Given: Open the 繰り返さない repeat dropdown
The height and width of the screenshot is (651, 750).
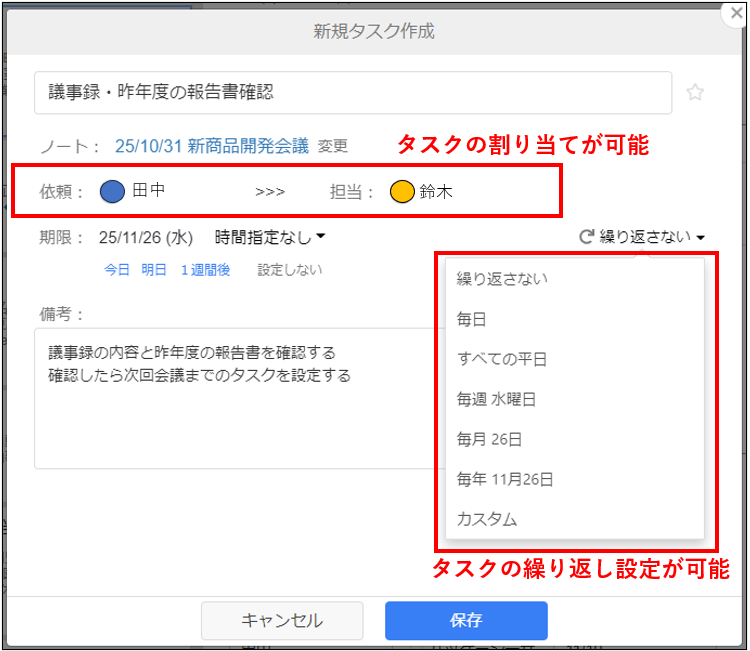Looking at the screenshot, I should 645,237.
